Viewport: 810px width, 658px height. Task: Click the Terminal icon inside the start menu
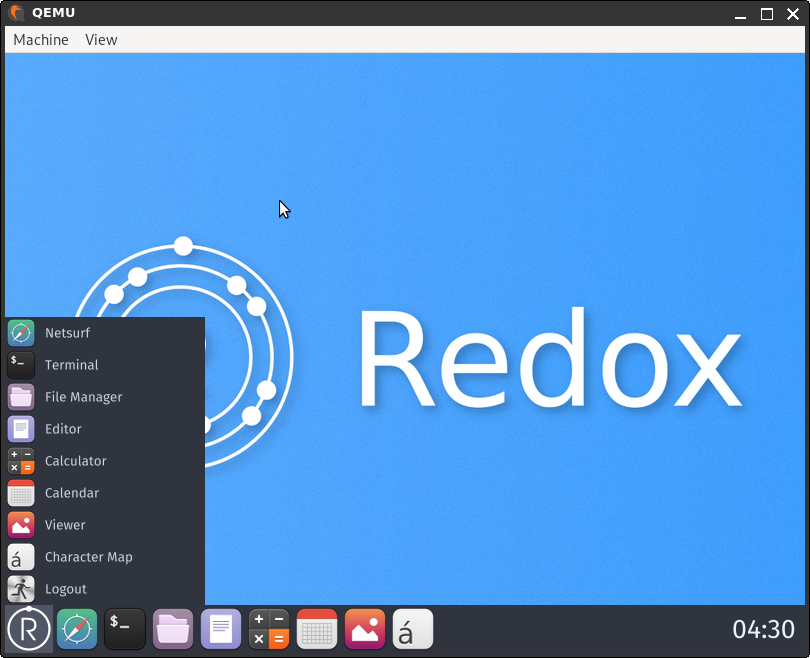(x=20, y=364)
